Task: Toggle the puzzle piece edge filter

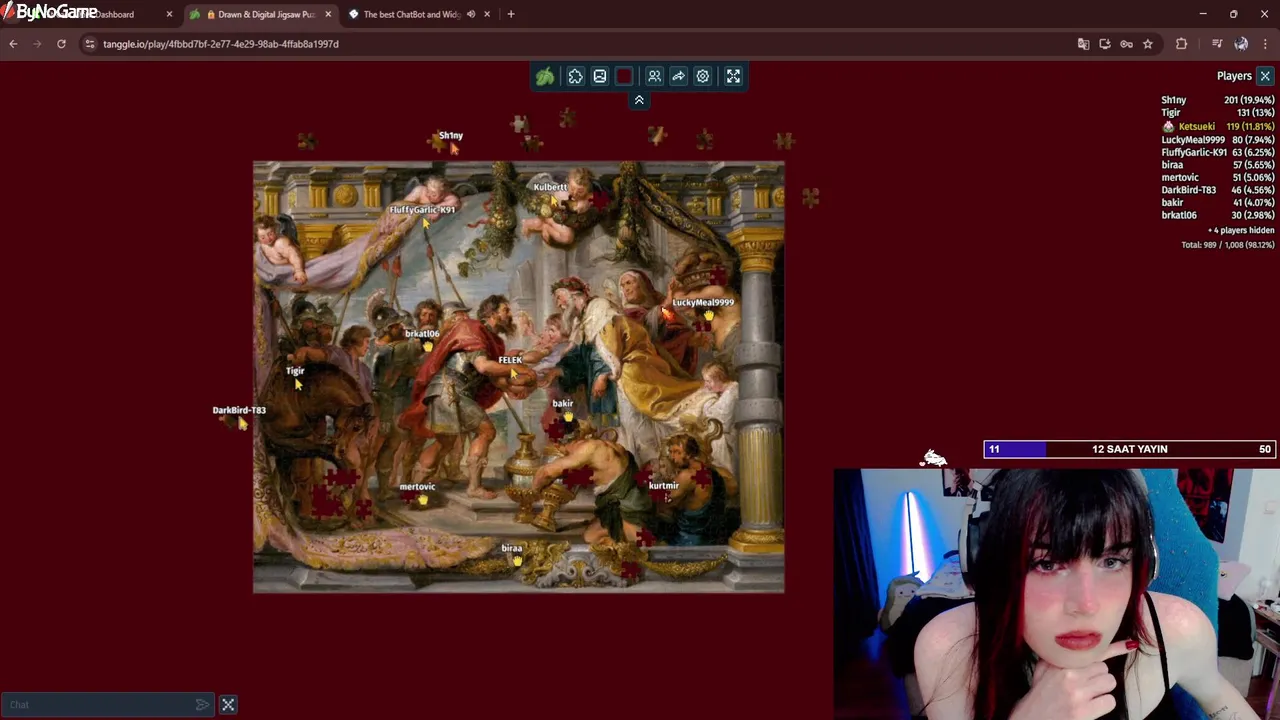Action: click(x=576, y=76)
